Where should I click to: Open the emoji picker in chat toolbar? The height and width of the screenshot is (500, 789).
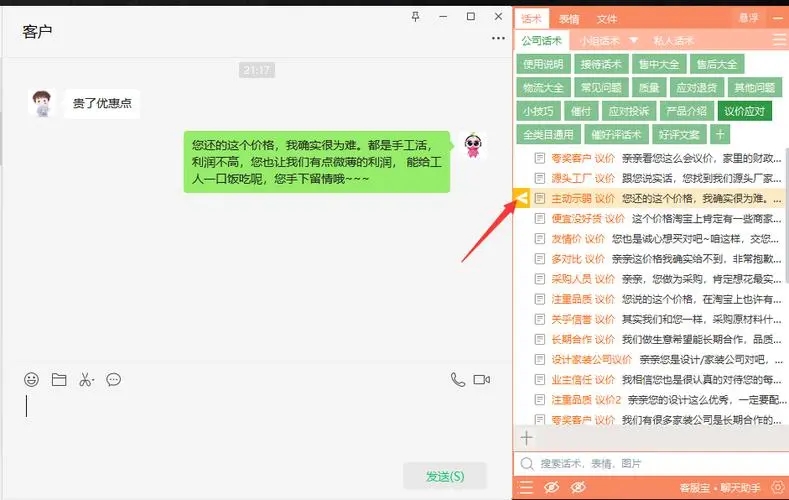point(32,380)
